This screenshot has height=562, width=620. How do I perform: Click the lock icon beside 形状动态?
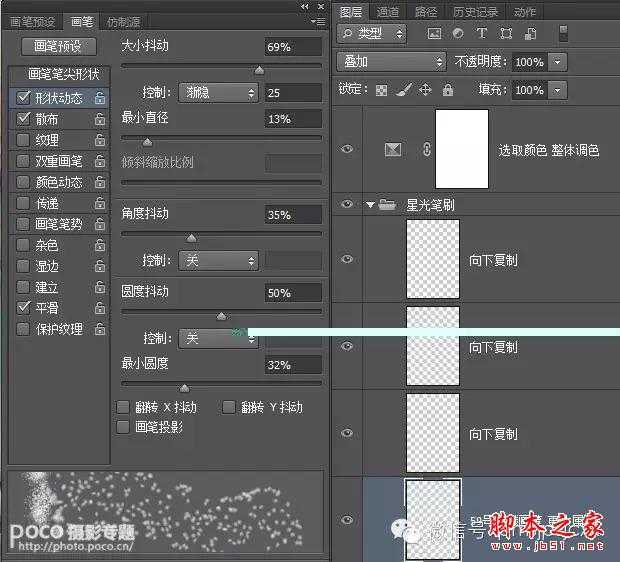tap(100, 98)
